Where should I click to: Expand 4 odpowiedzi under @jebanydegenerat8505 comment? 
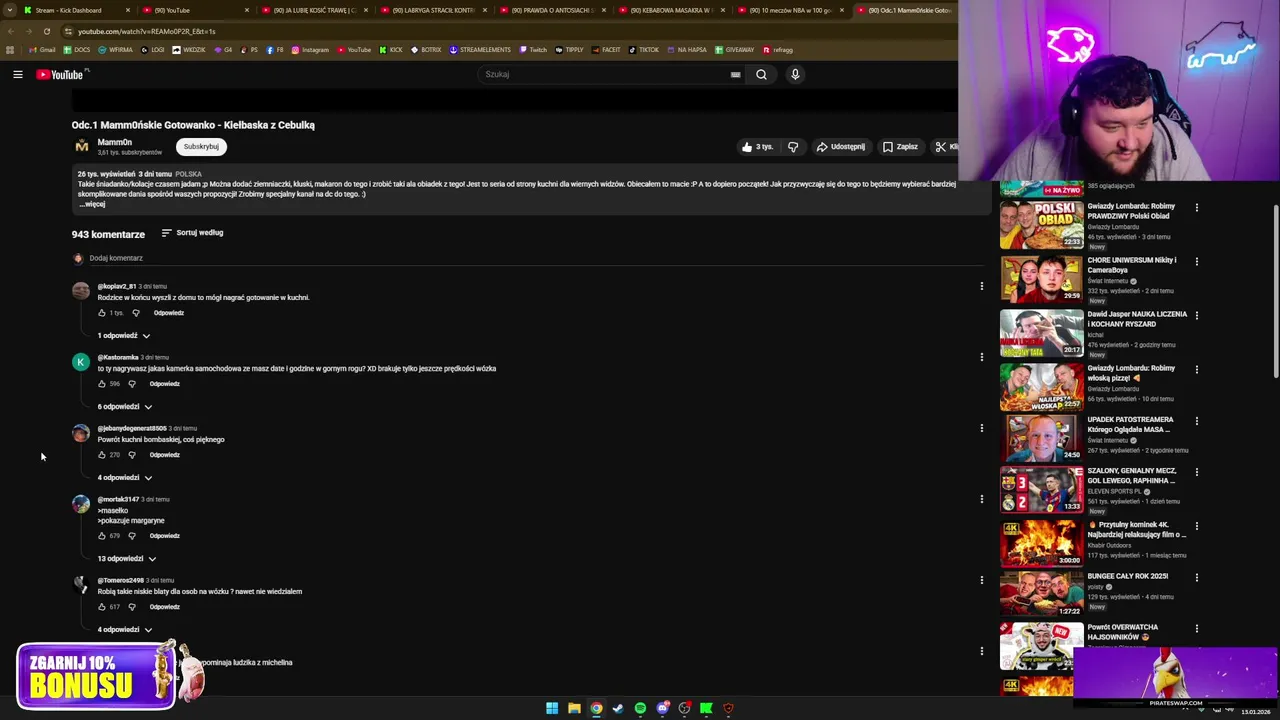125,478
